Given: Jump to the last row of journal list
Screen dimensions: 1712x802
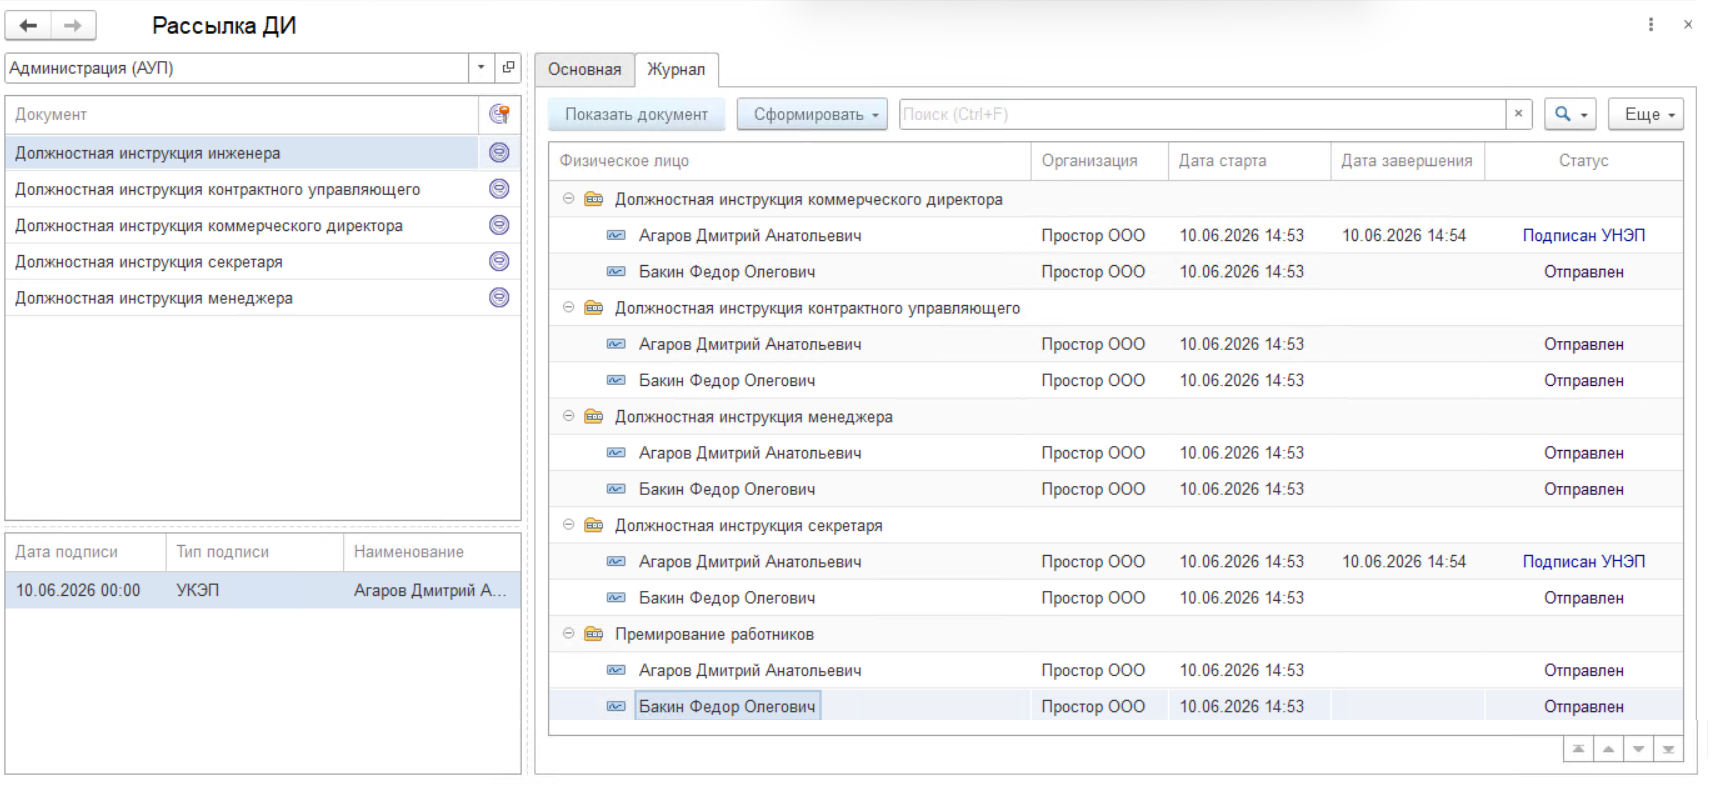Looking at the screenshot, I should click(x=1668, y=749).
